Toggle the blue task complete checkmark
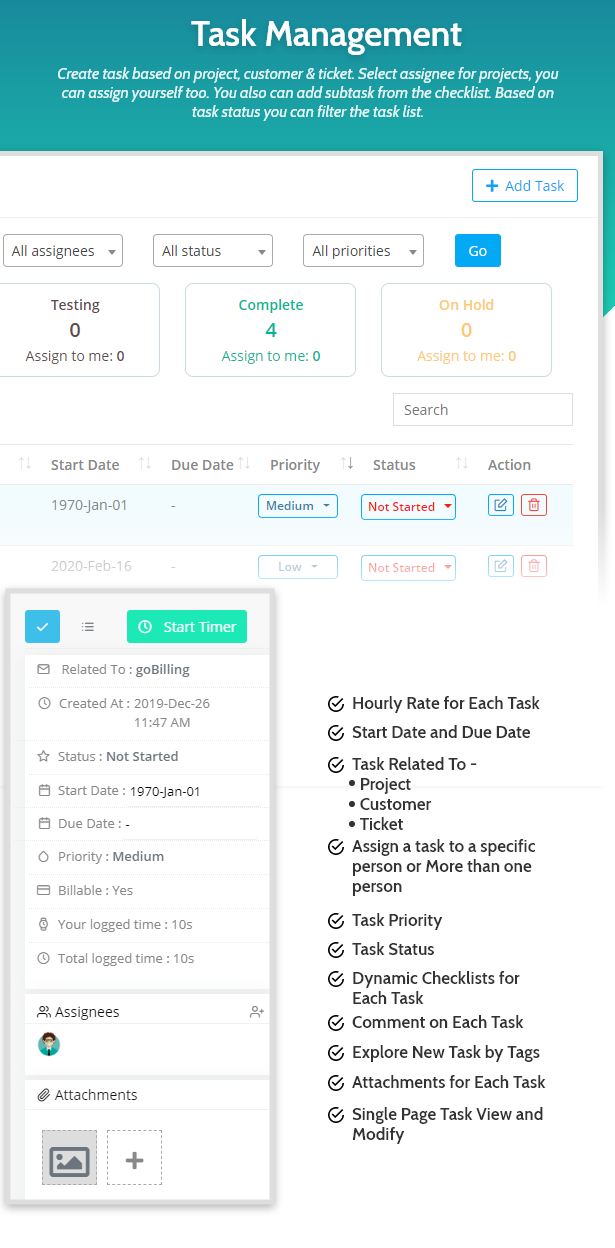 (42, 627)
